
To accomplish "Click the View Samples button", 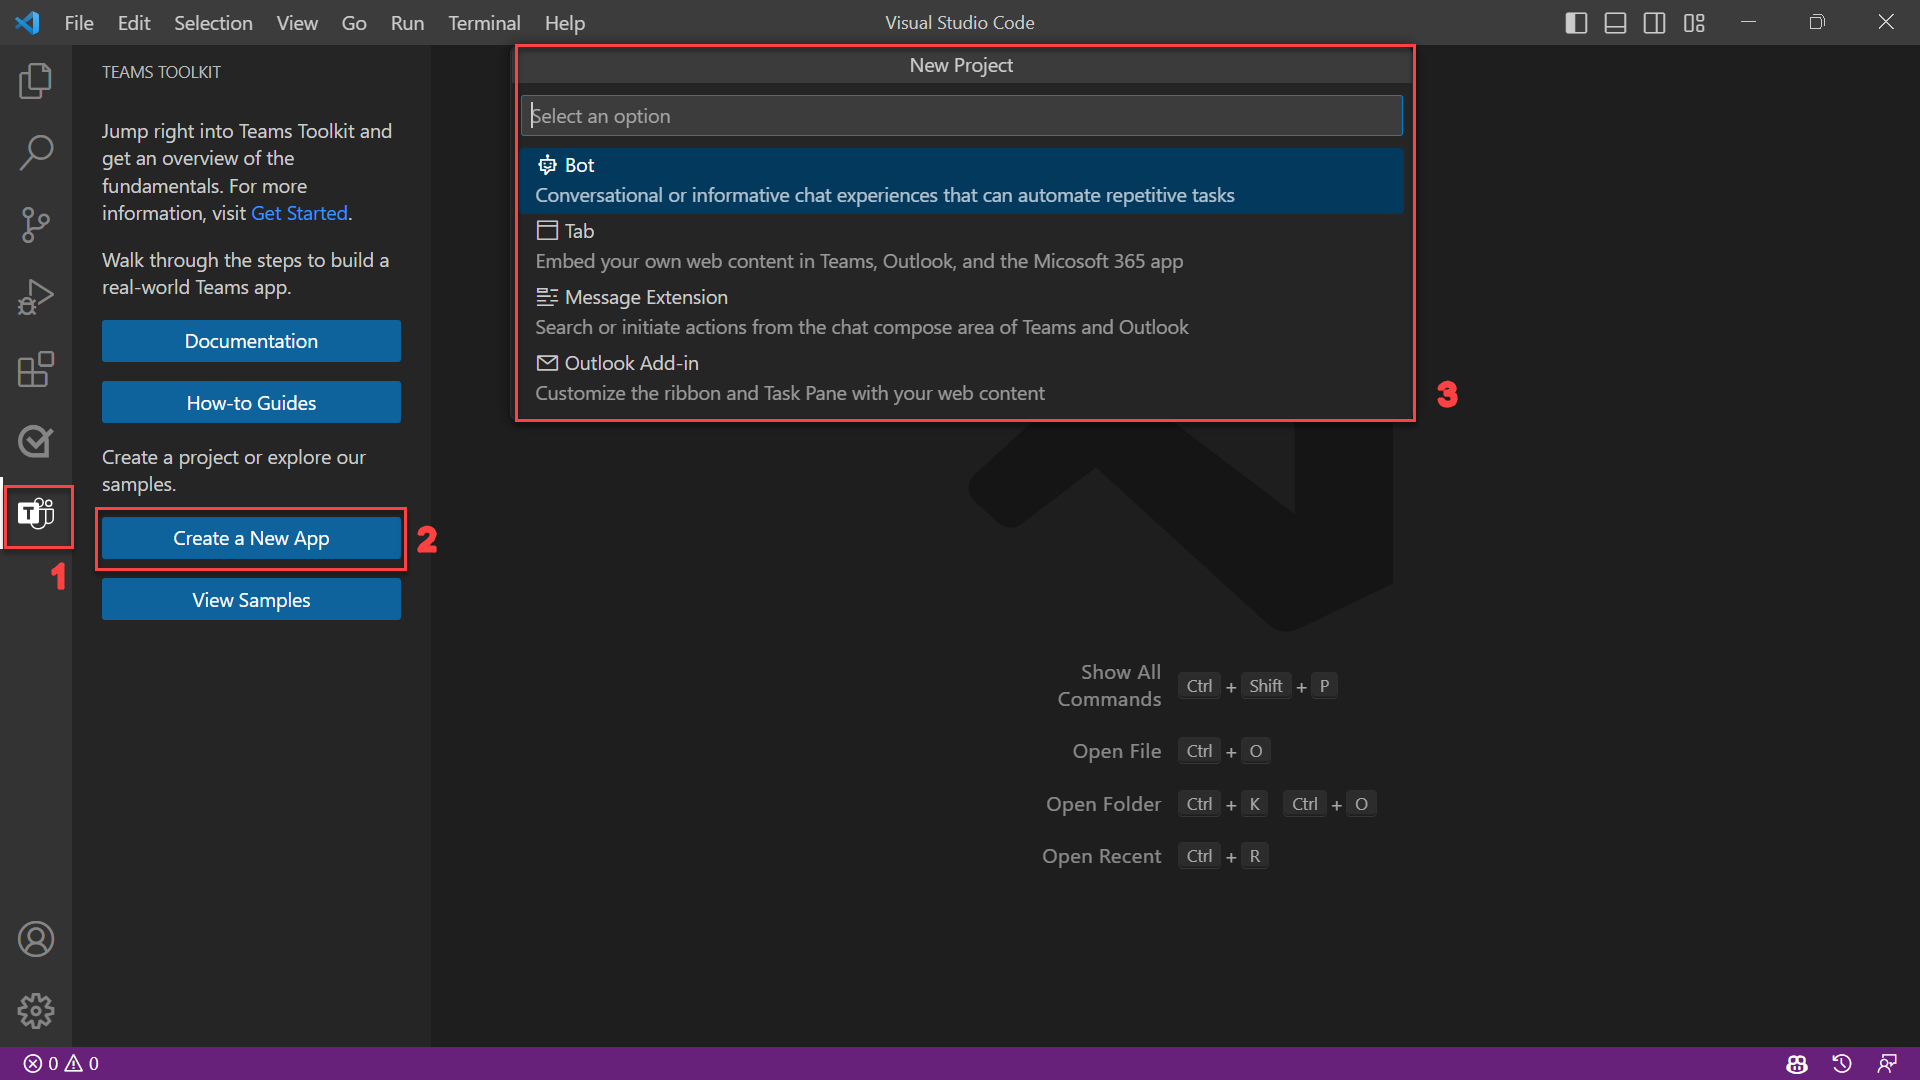I will pos(251,600).
